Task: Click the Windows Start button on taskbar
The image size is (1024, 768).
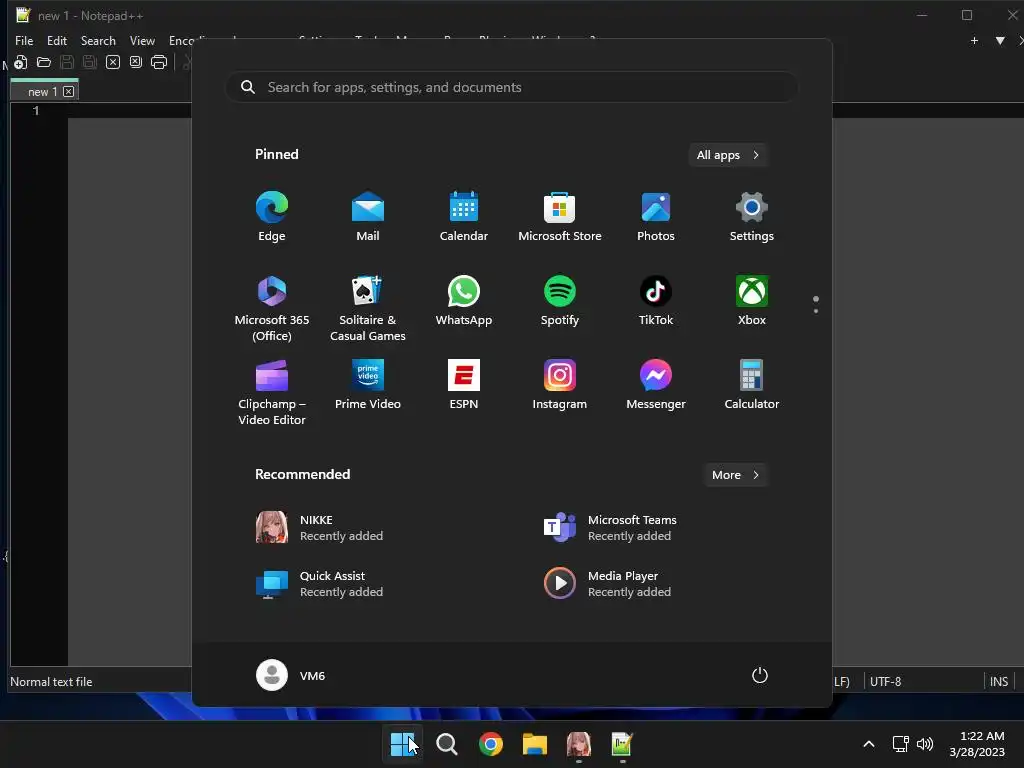Action: point(402,744)
